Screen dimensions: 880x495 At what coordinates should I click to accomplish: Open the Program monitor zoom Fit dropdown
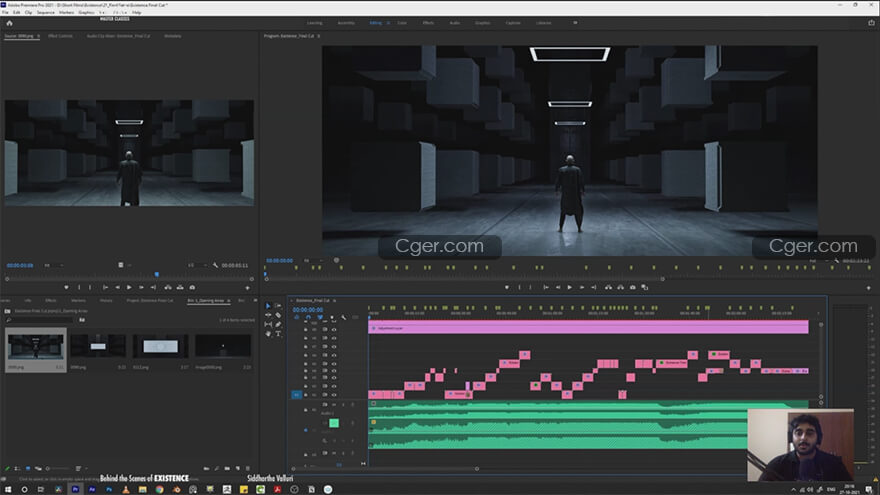(x=313, y=260)
